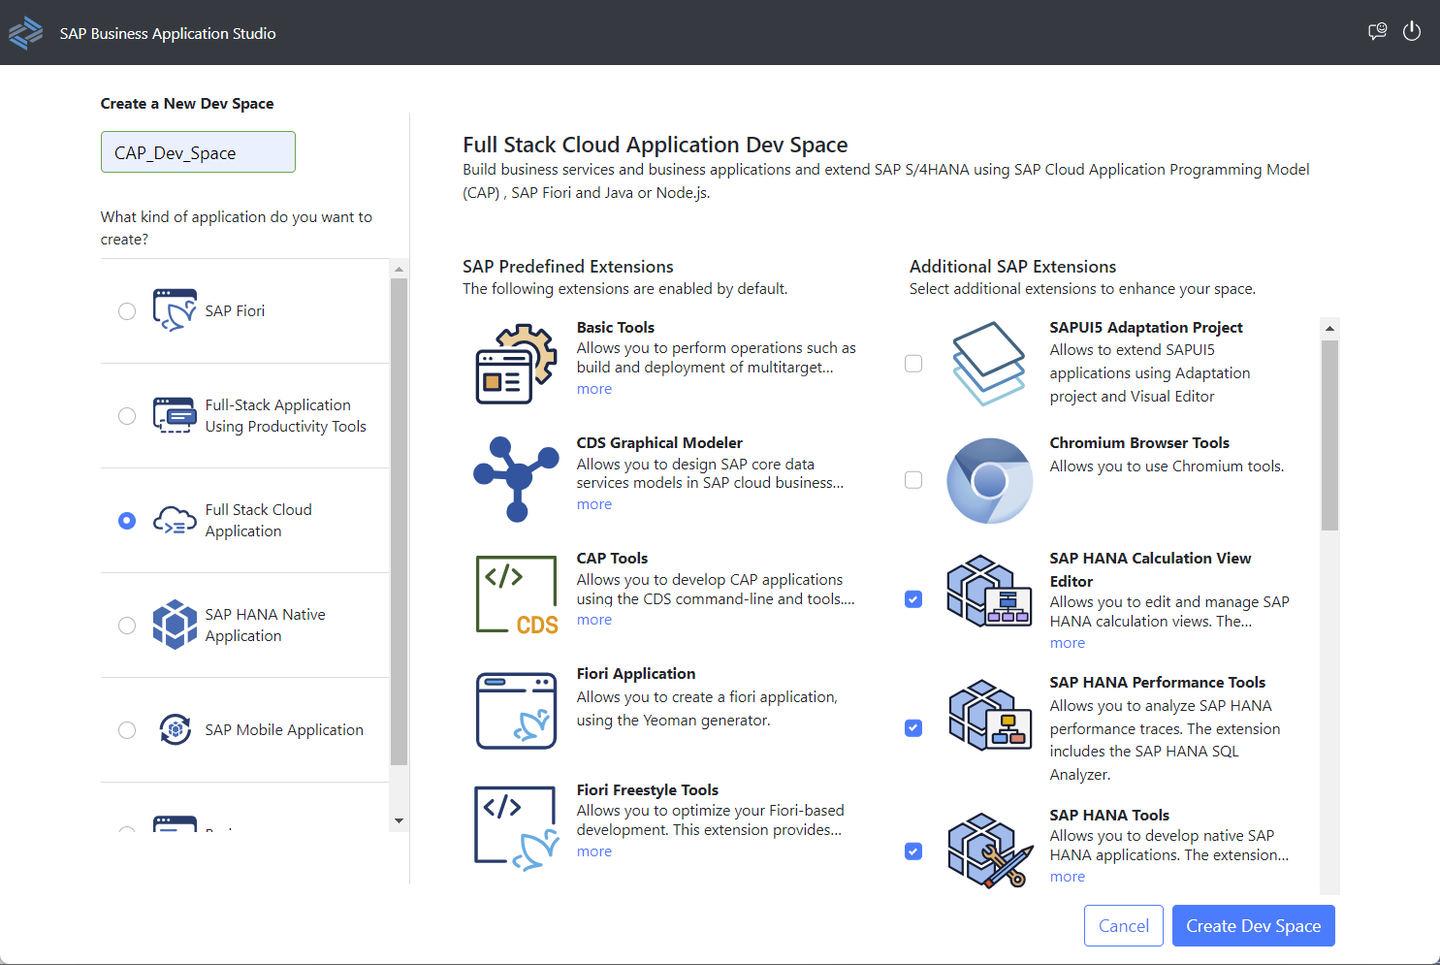Enable the SAPUI5 Adaptation Project checkbox
The image size is (1440, 965).
click(913, 364)
